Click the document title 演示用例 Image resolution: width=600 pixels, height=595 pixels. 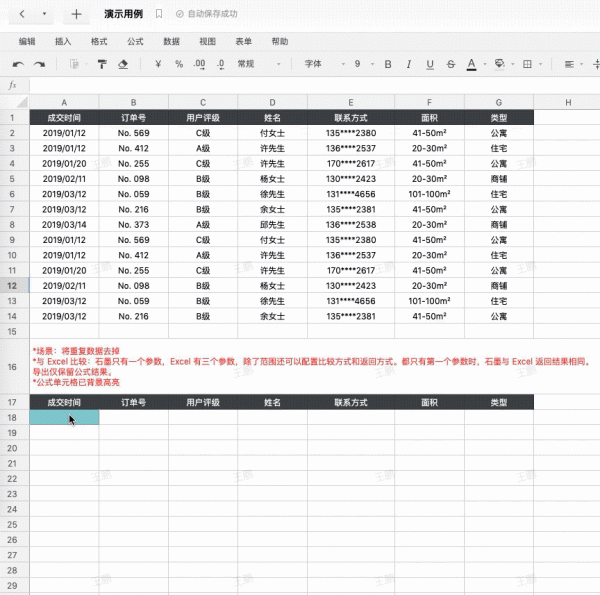click(124, 14)
